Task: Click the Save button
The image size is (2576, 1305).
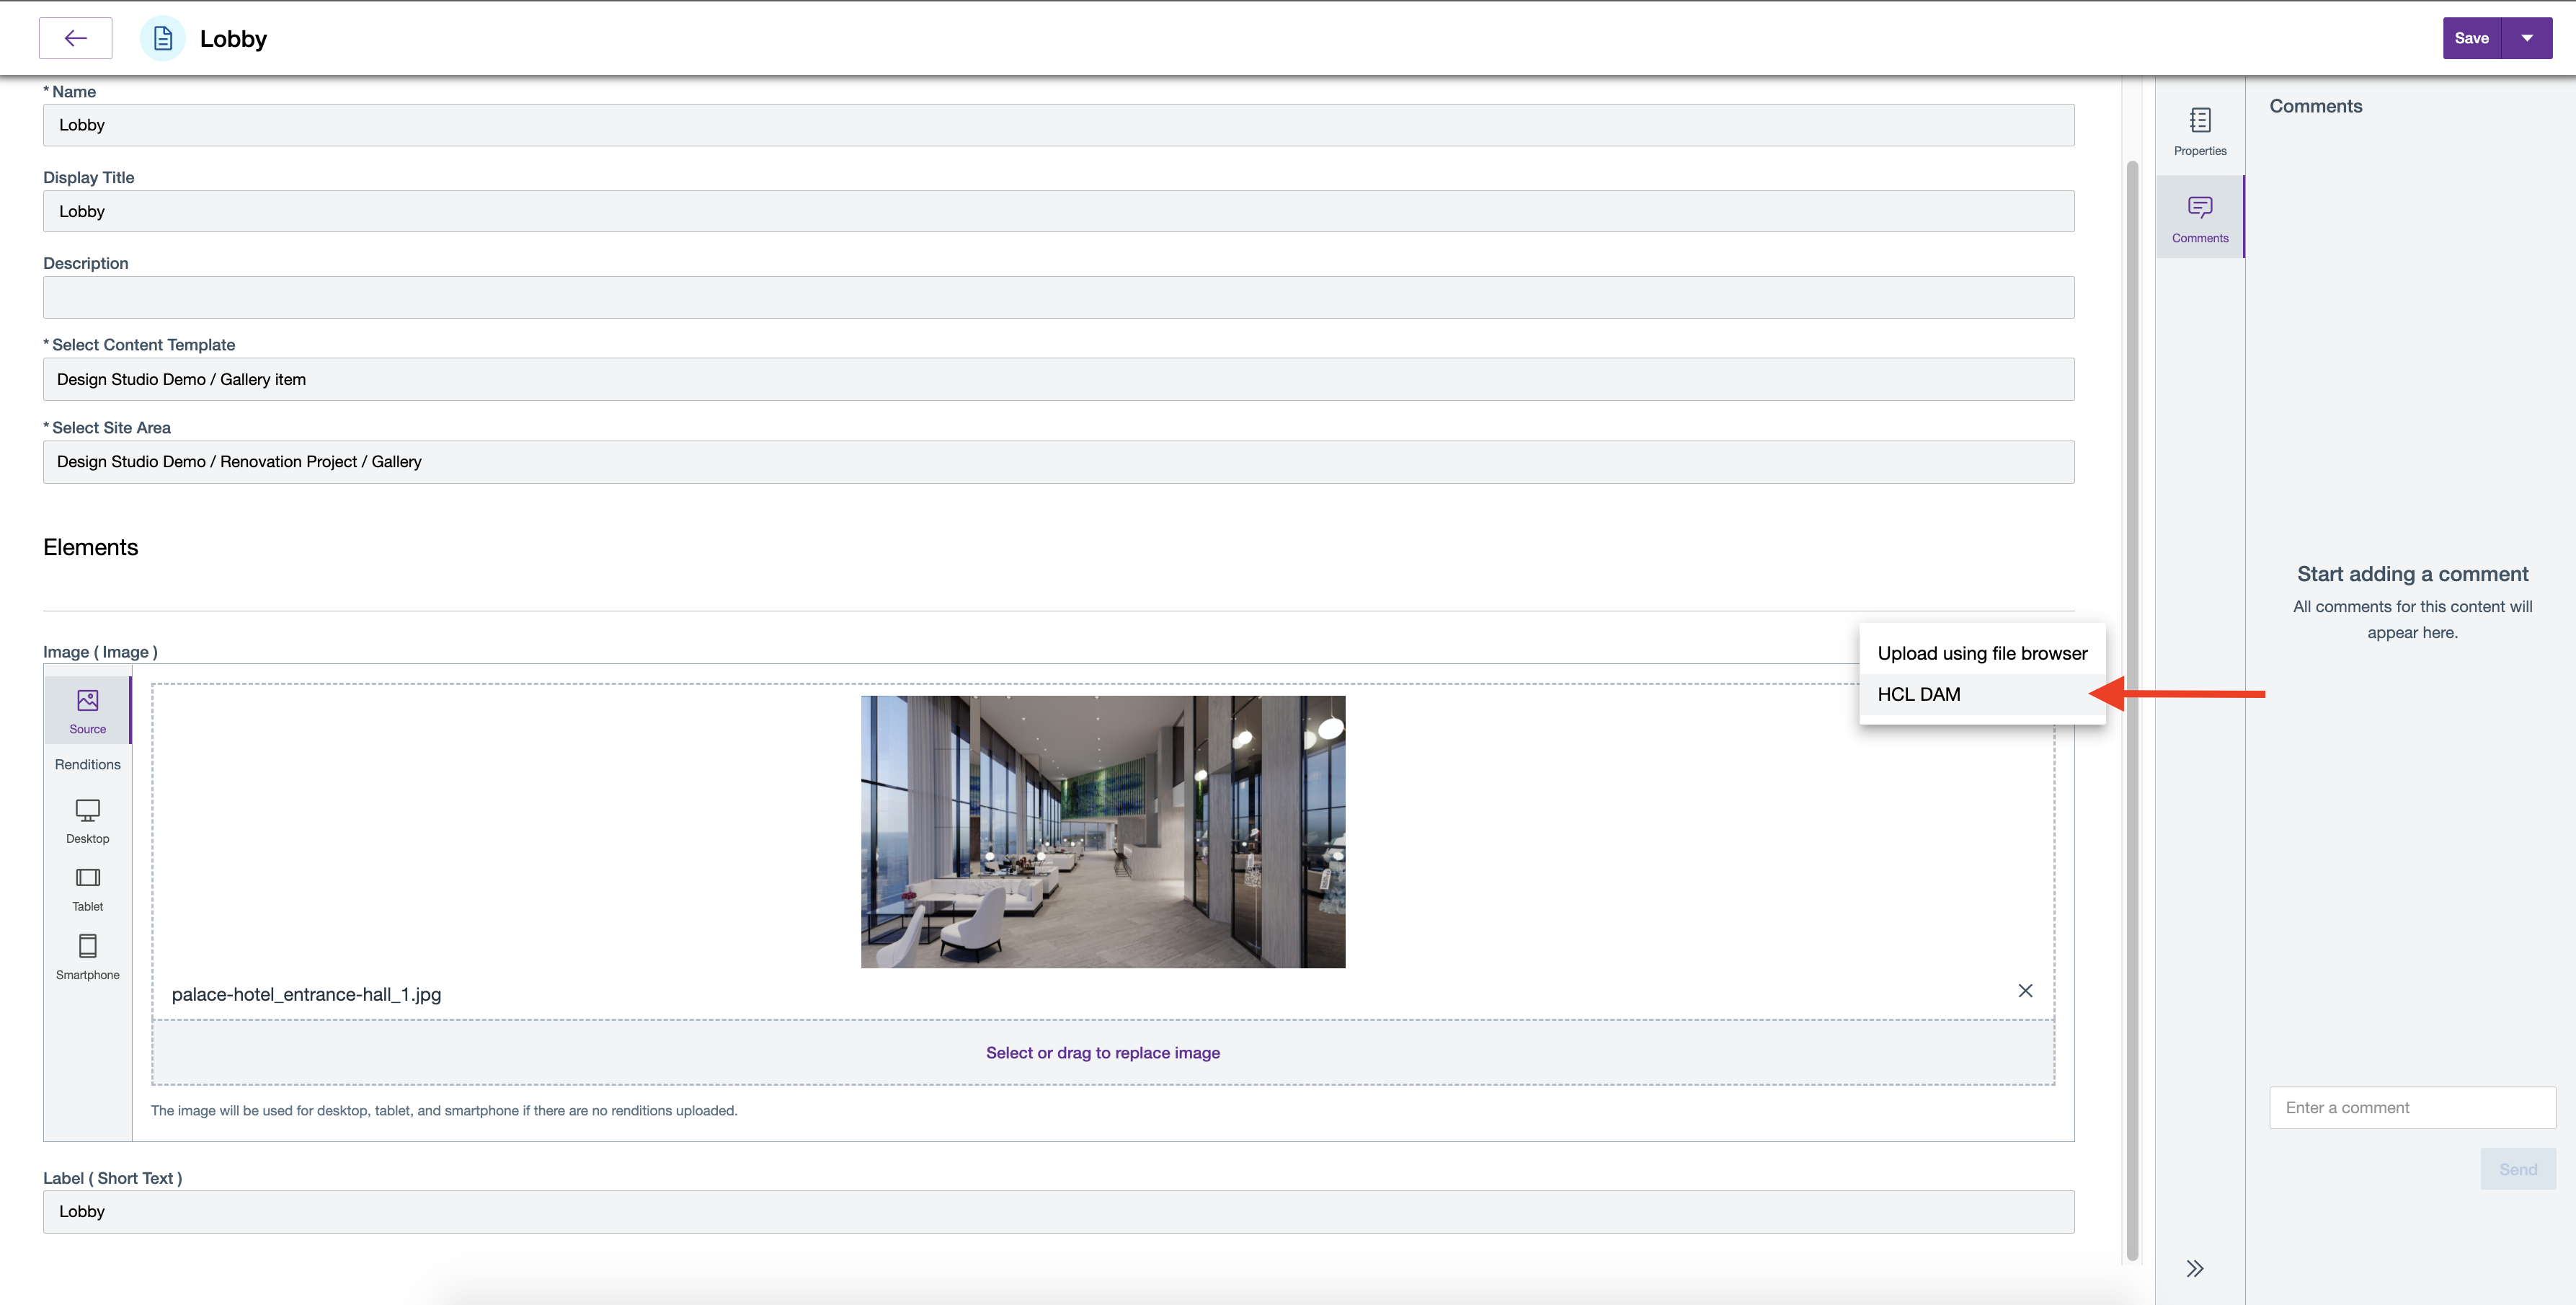Action: (2471, 38)
